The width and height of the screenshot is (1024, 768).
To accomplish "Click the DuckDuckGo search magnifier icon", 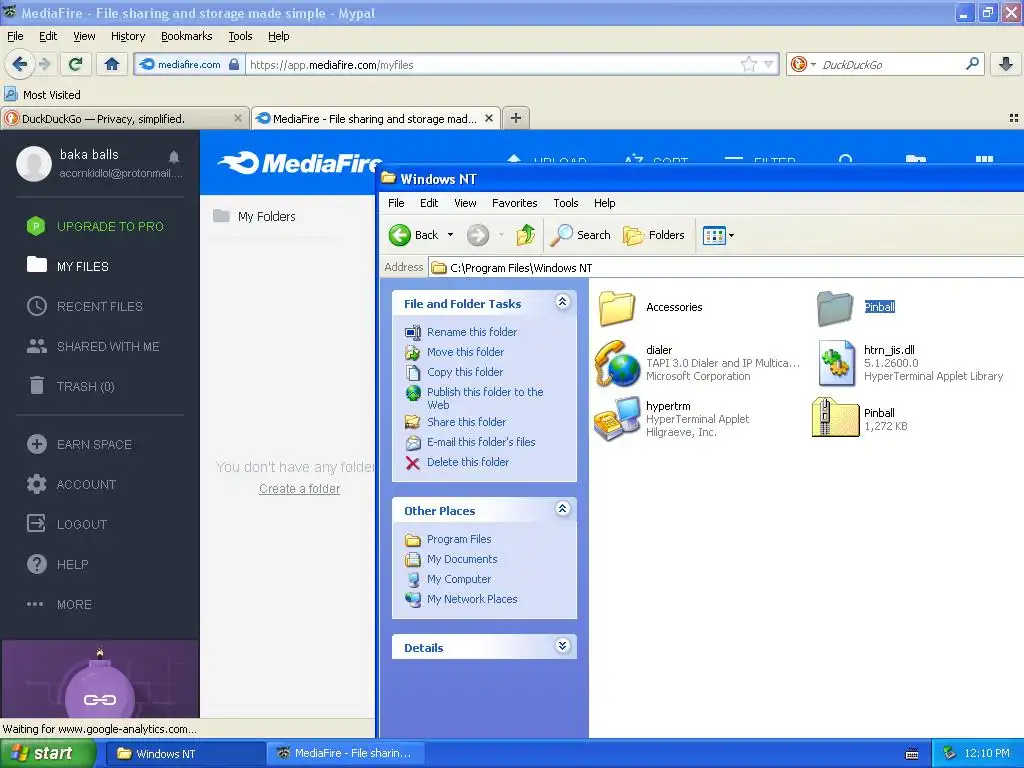I will point(972,64).
